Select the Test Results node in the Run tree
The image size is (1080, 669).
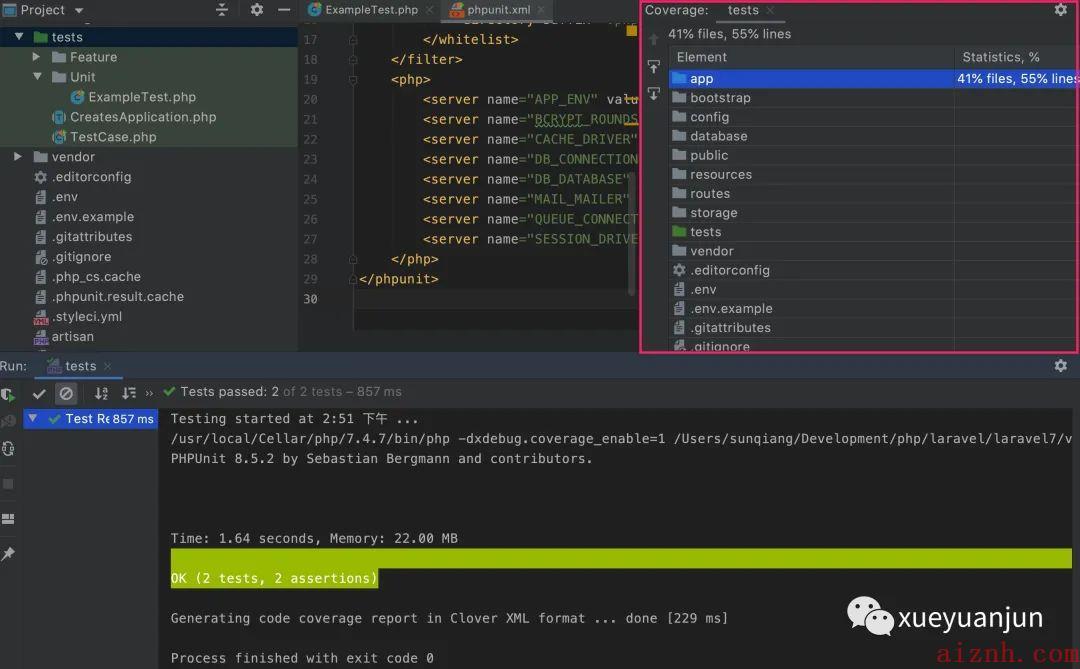(91, 419)
